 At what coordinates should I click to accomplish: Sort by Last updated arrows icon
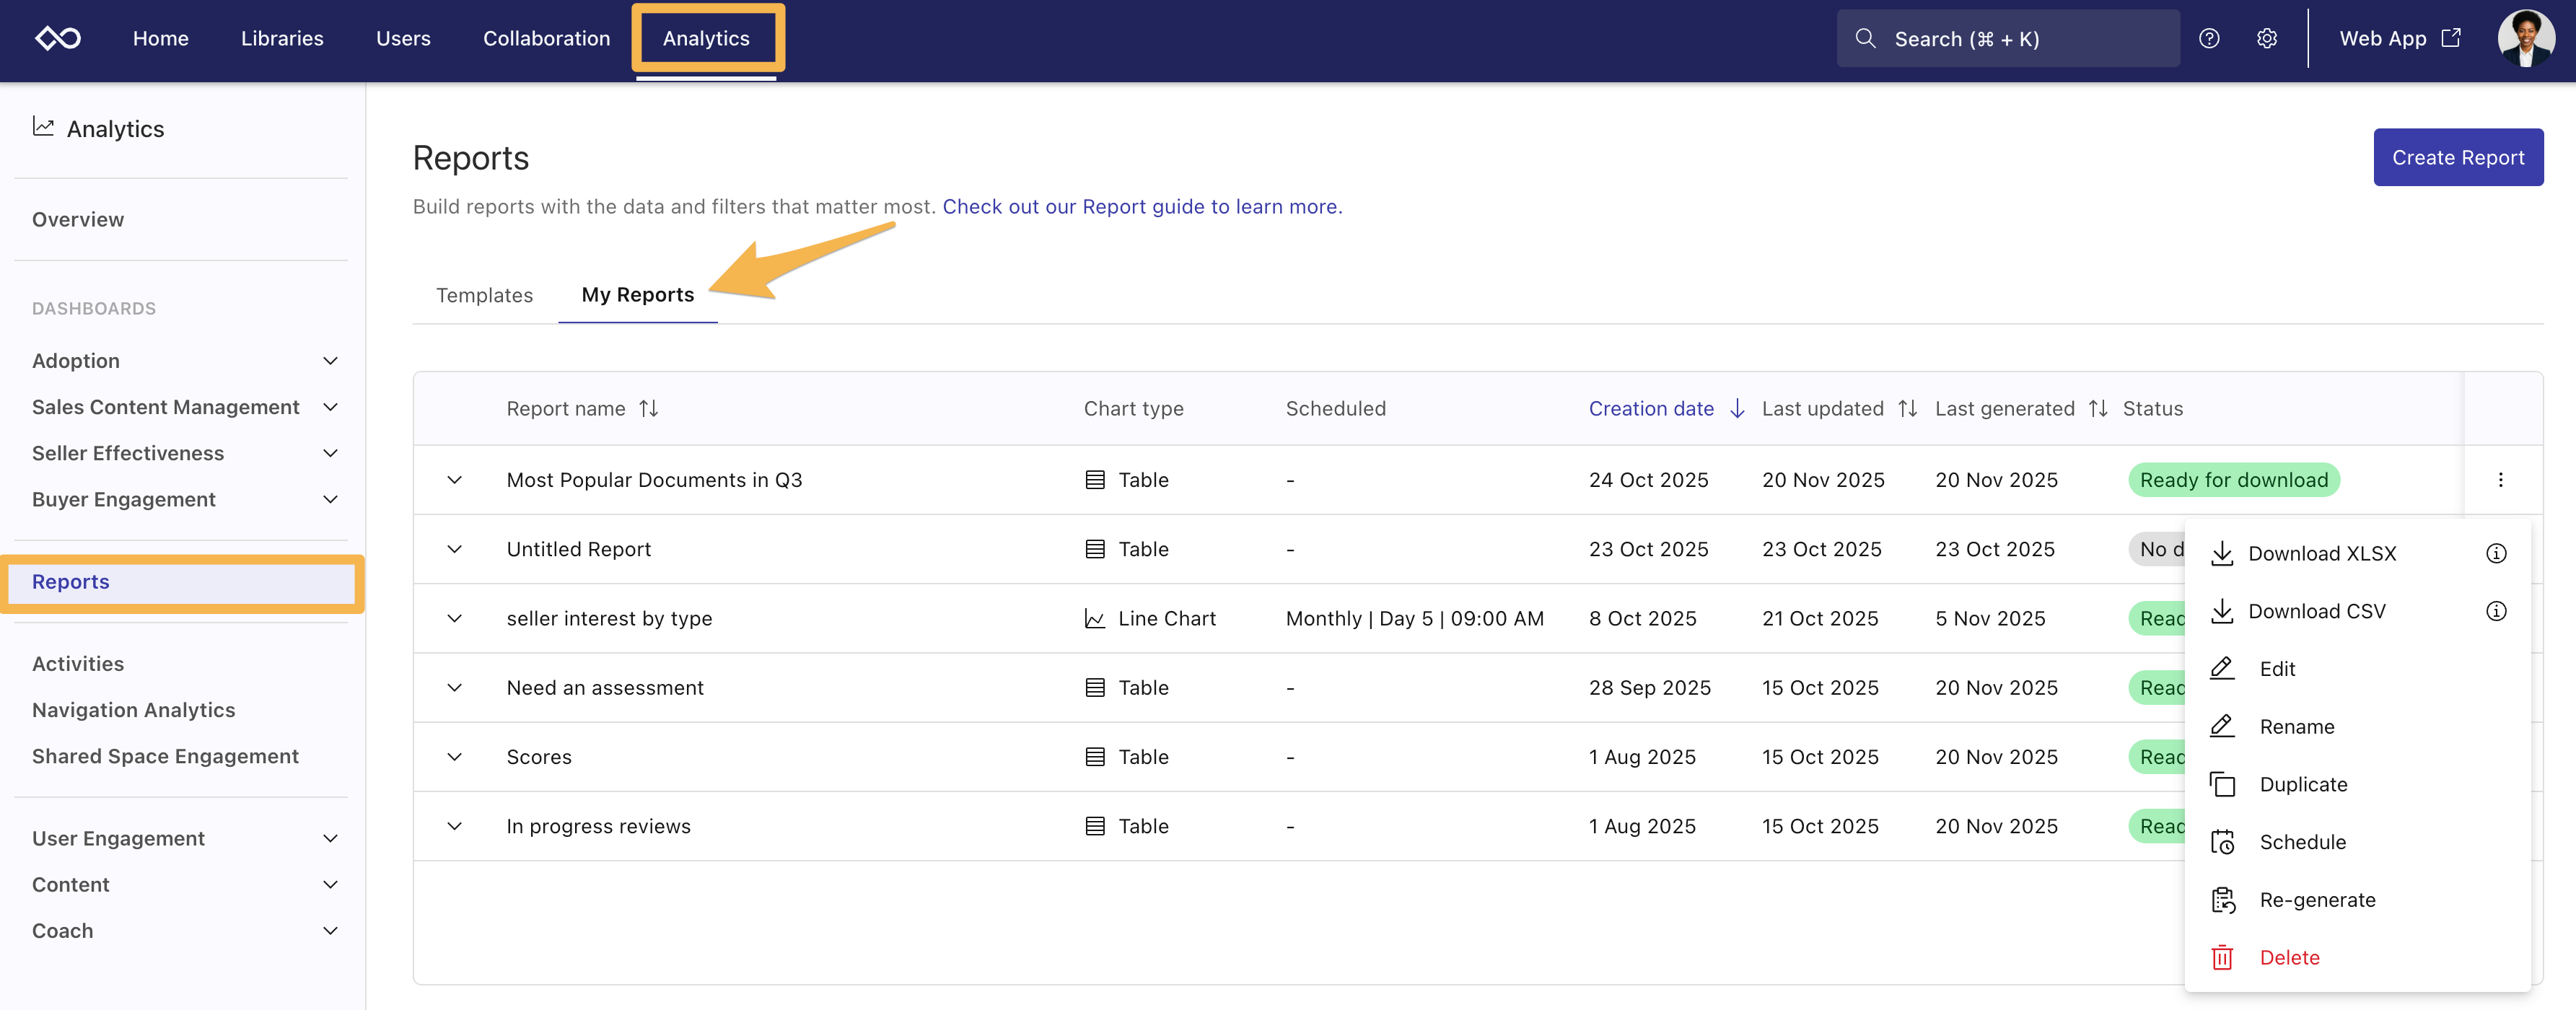point(1907,409)
